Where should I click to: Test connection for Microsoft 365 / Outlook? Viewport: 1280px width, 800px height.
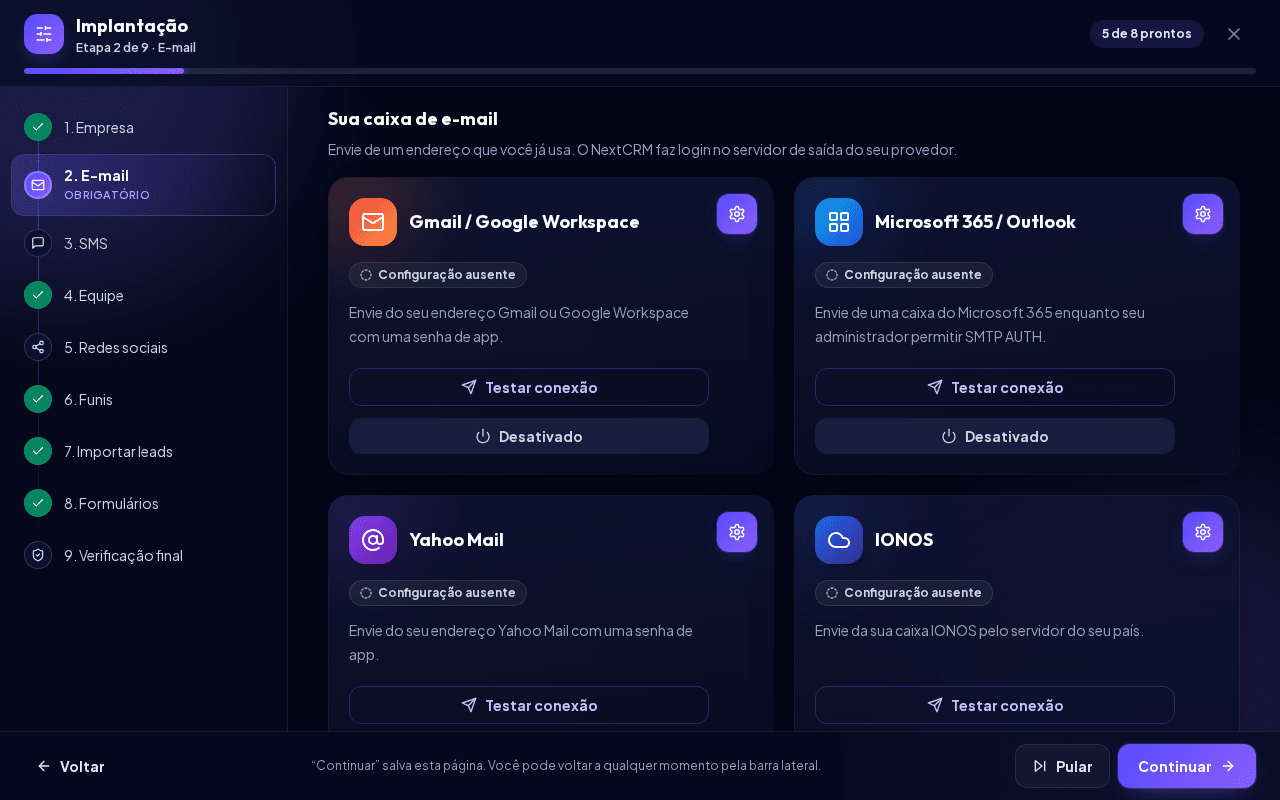click(x=995, y=387)
